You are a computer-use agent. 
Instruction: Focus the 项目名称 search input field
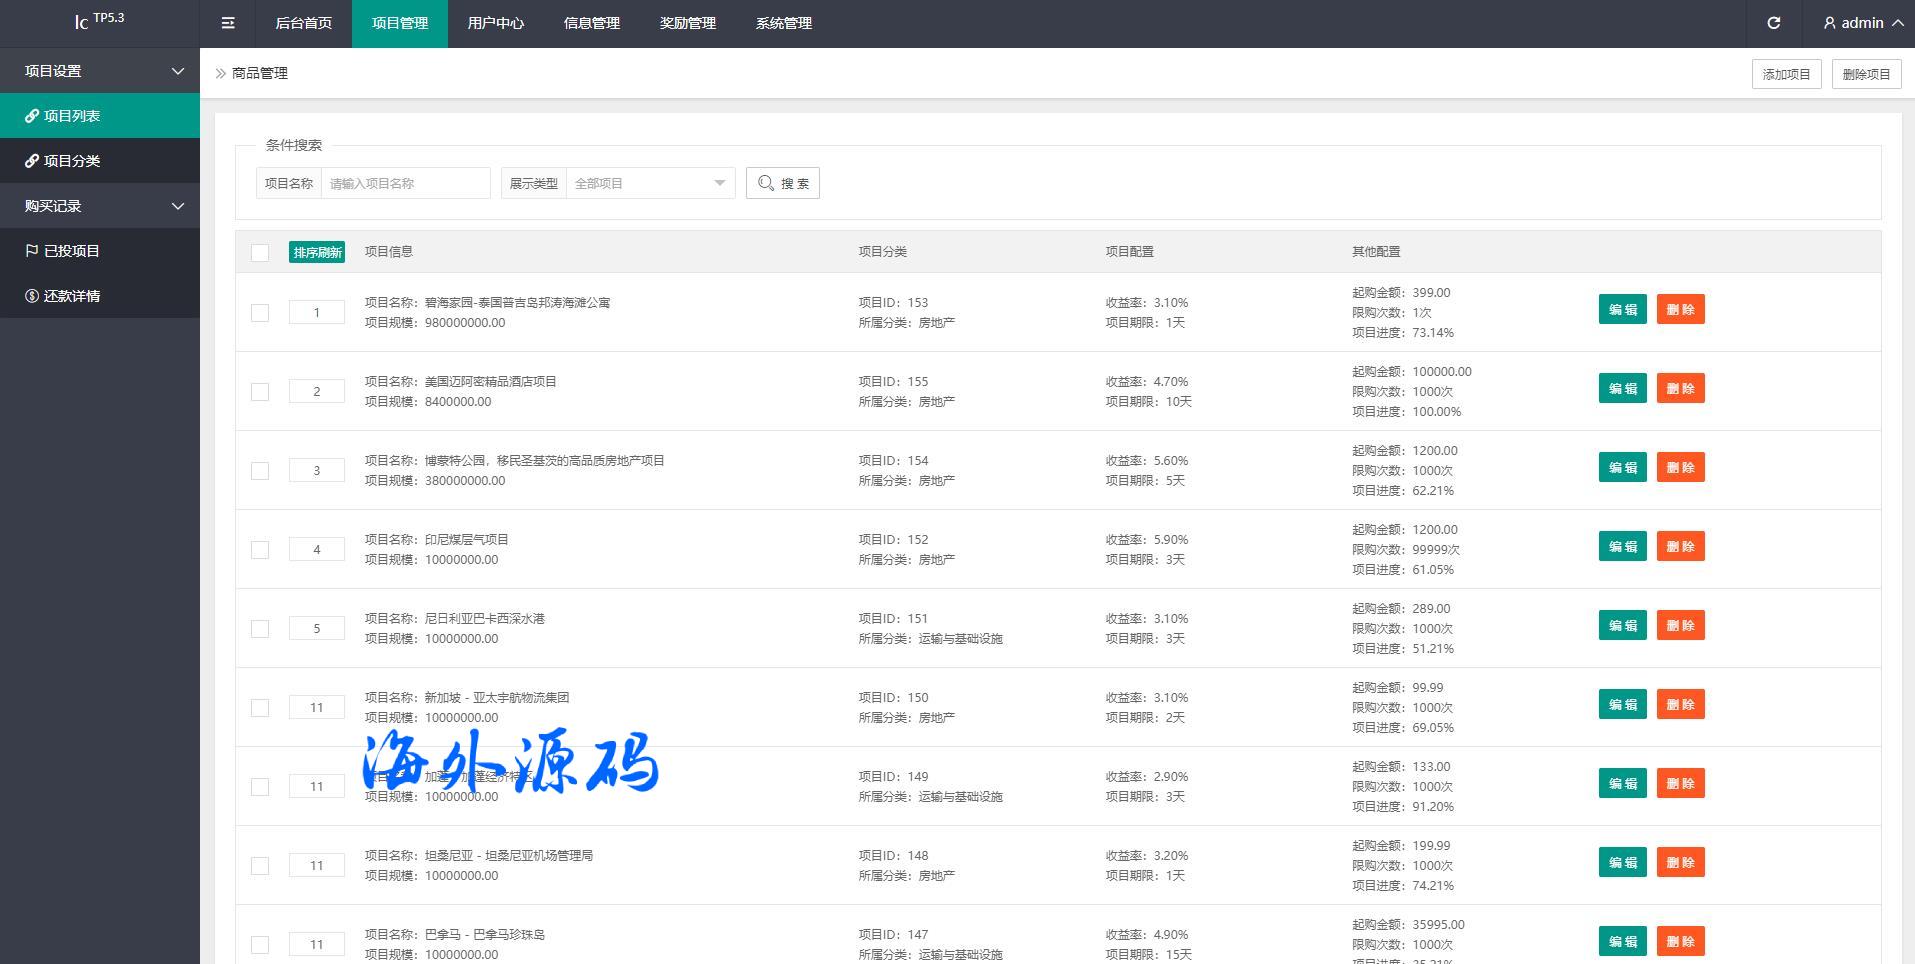click(405, 183)
